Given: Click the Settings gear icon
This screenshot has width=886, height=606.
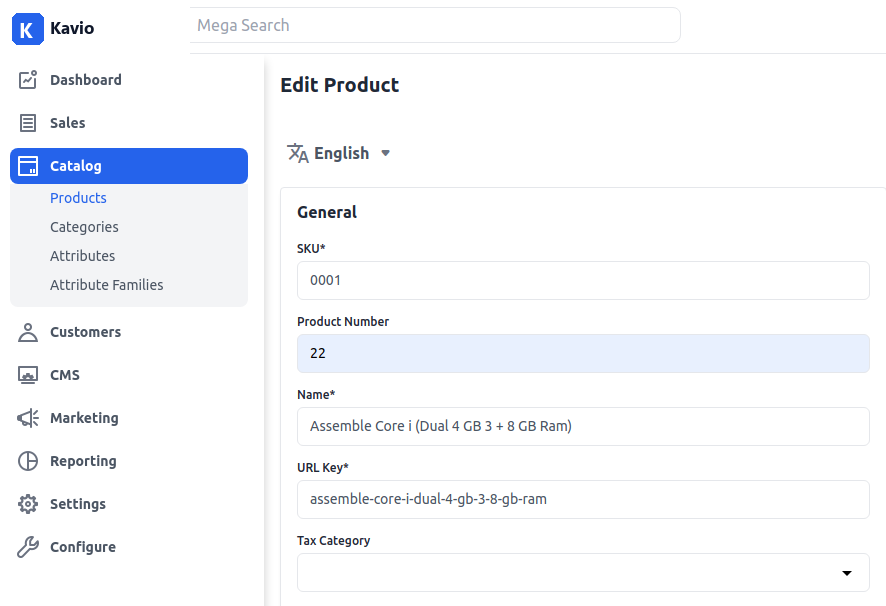Looking at the screenshot, I should (28, 504).
